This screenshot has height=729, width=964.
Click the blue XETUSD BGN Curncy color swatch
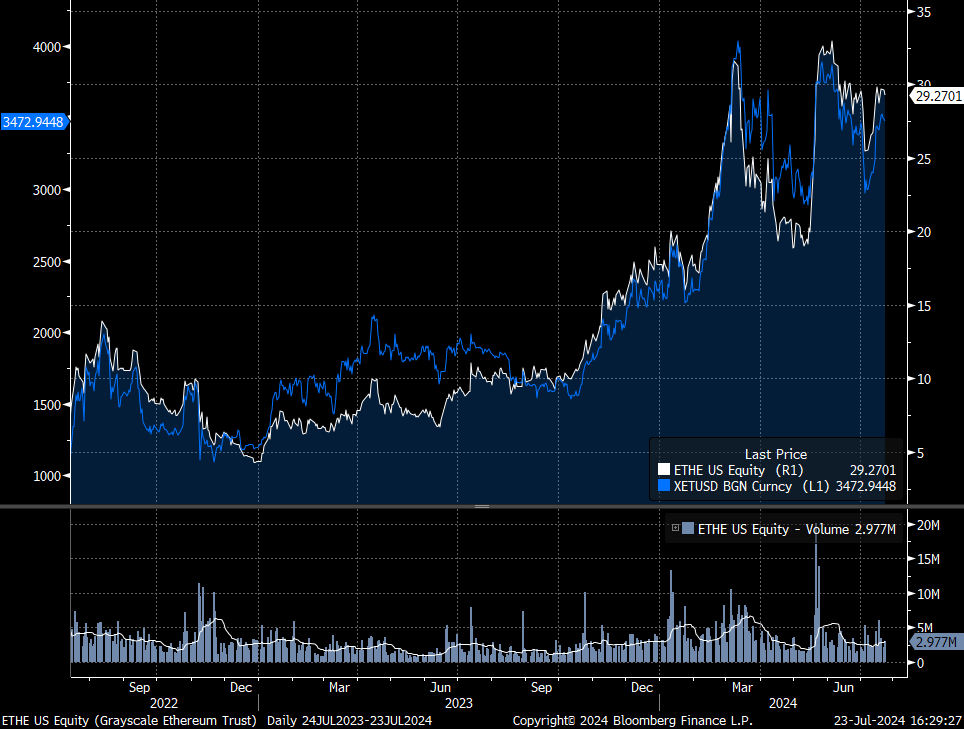click(x=663, y=486)
